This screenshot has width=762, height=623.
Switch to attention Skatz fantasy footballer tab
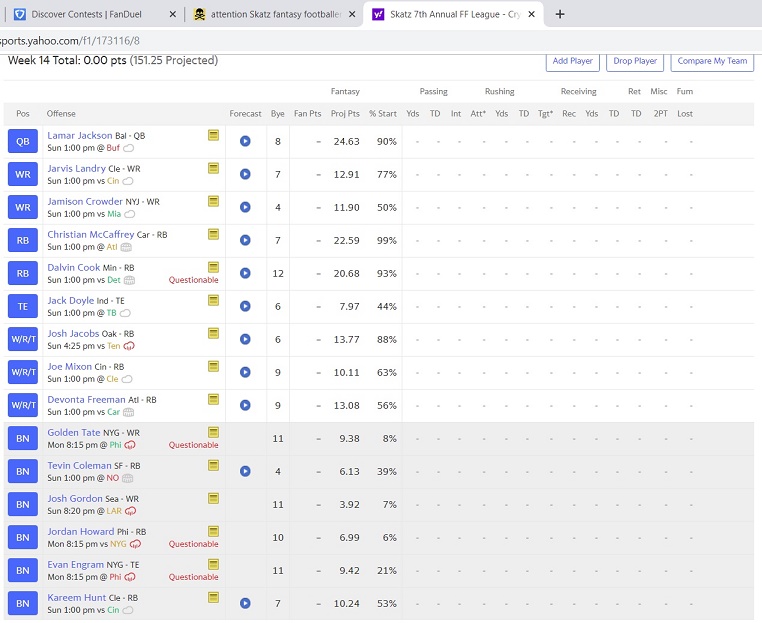tap(276, 15)
